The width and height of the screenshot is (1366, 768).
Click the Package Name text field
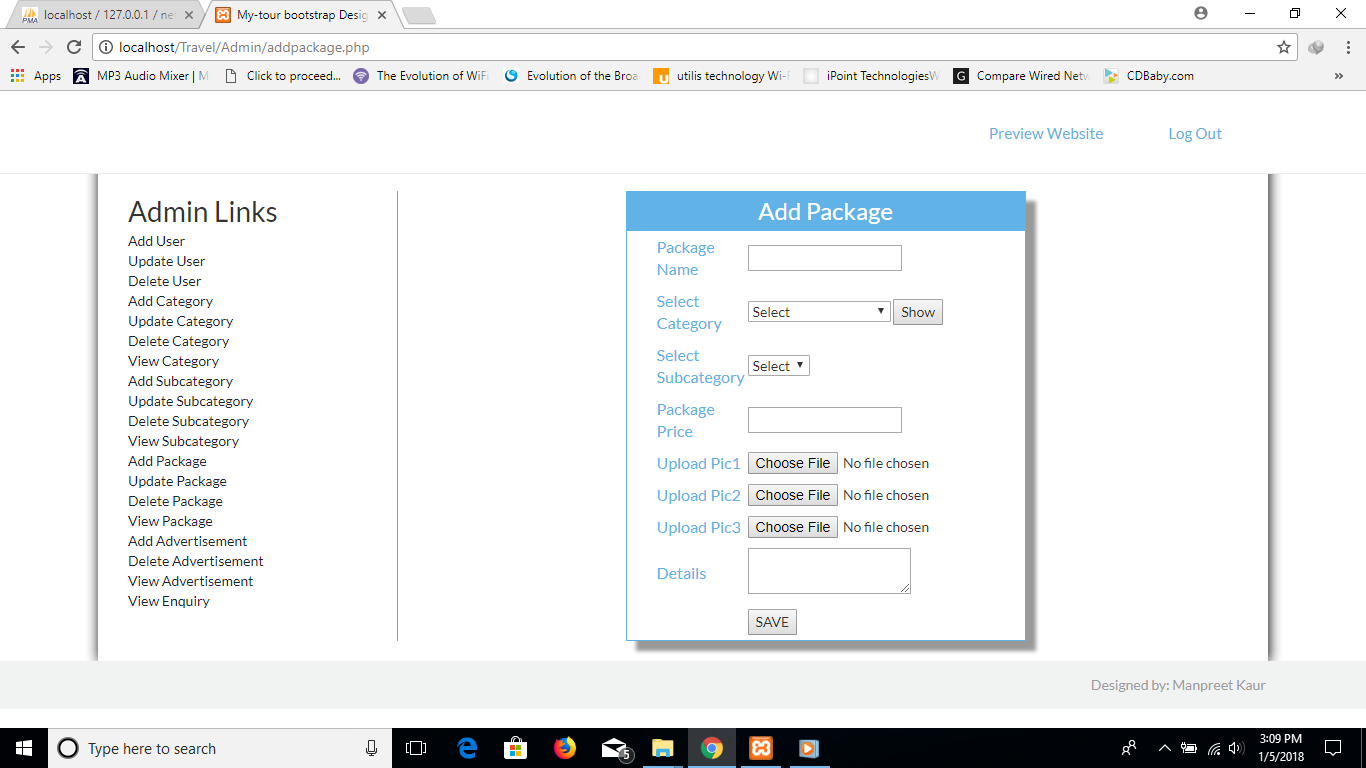824,258
